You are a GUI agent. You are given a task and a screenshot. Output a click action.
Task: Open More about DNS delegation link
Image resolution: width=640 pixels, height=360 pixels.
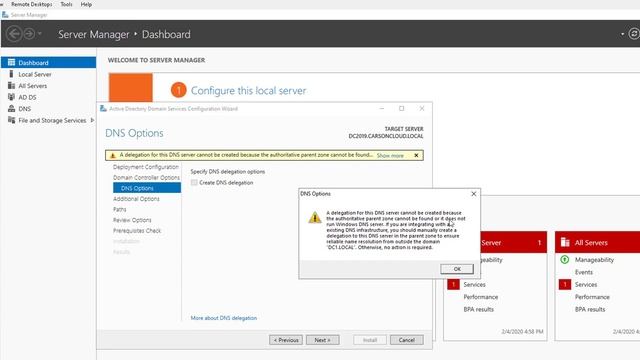(224, 318)
